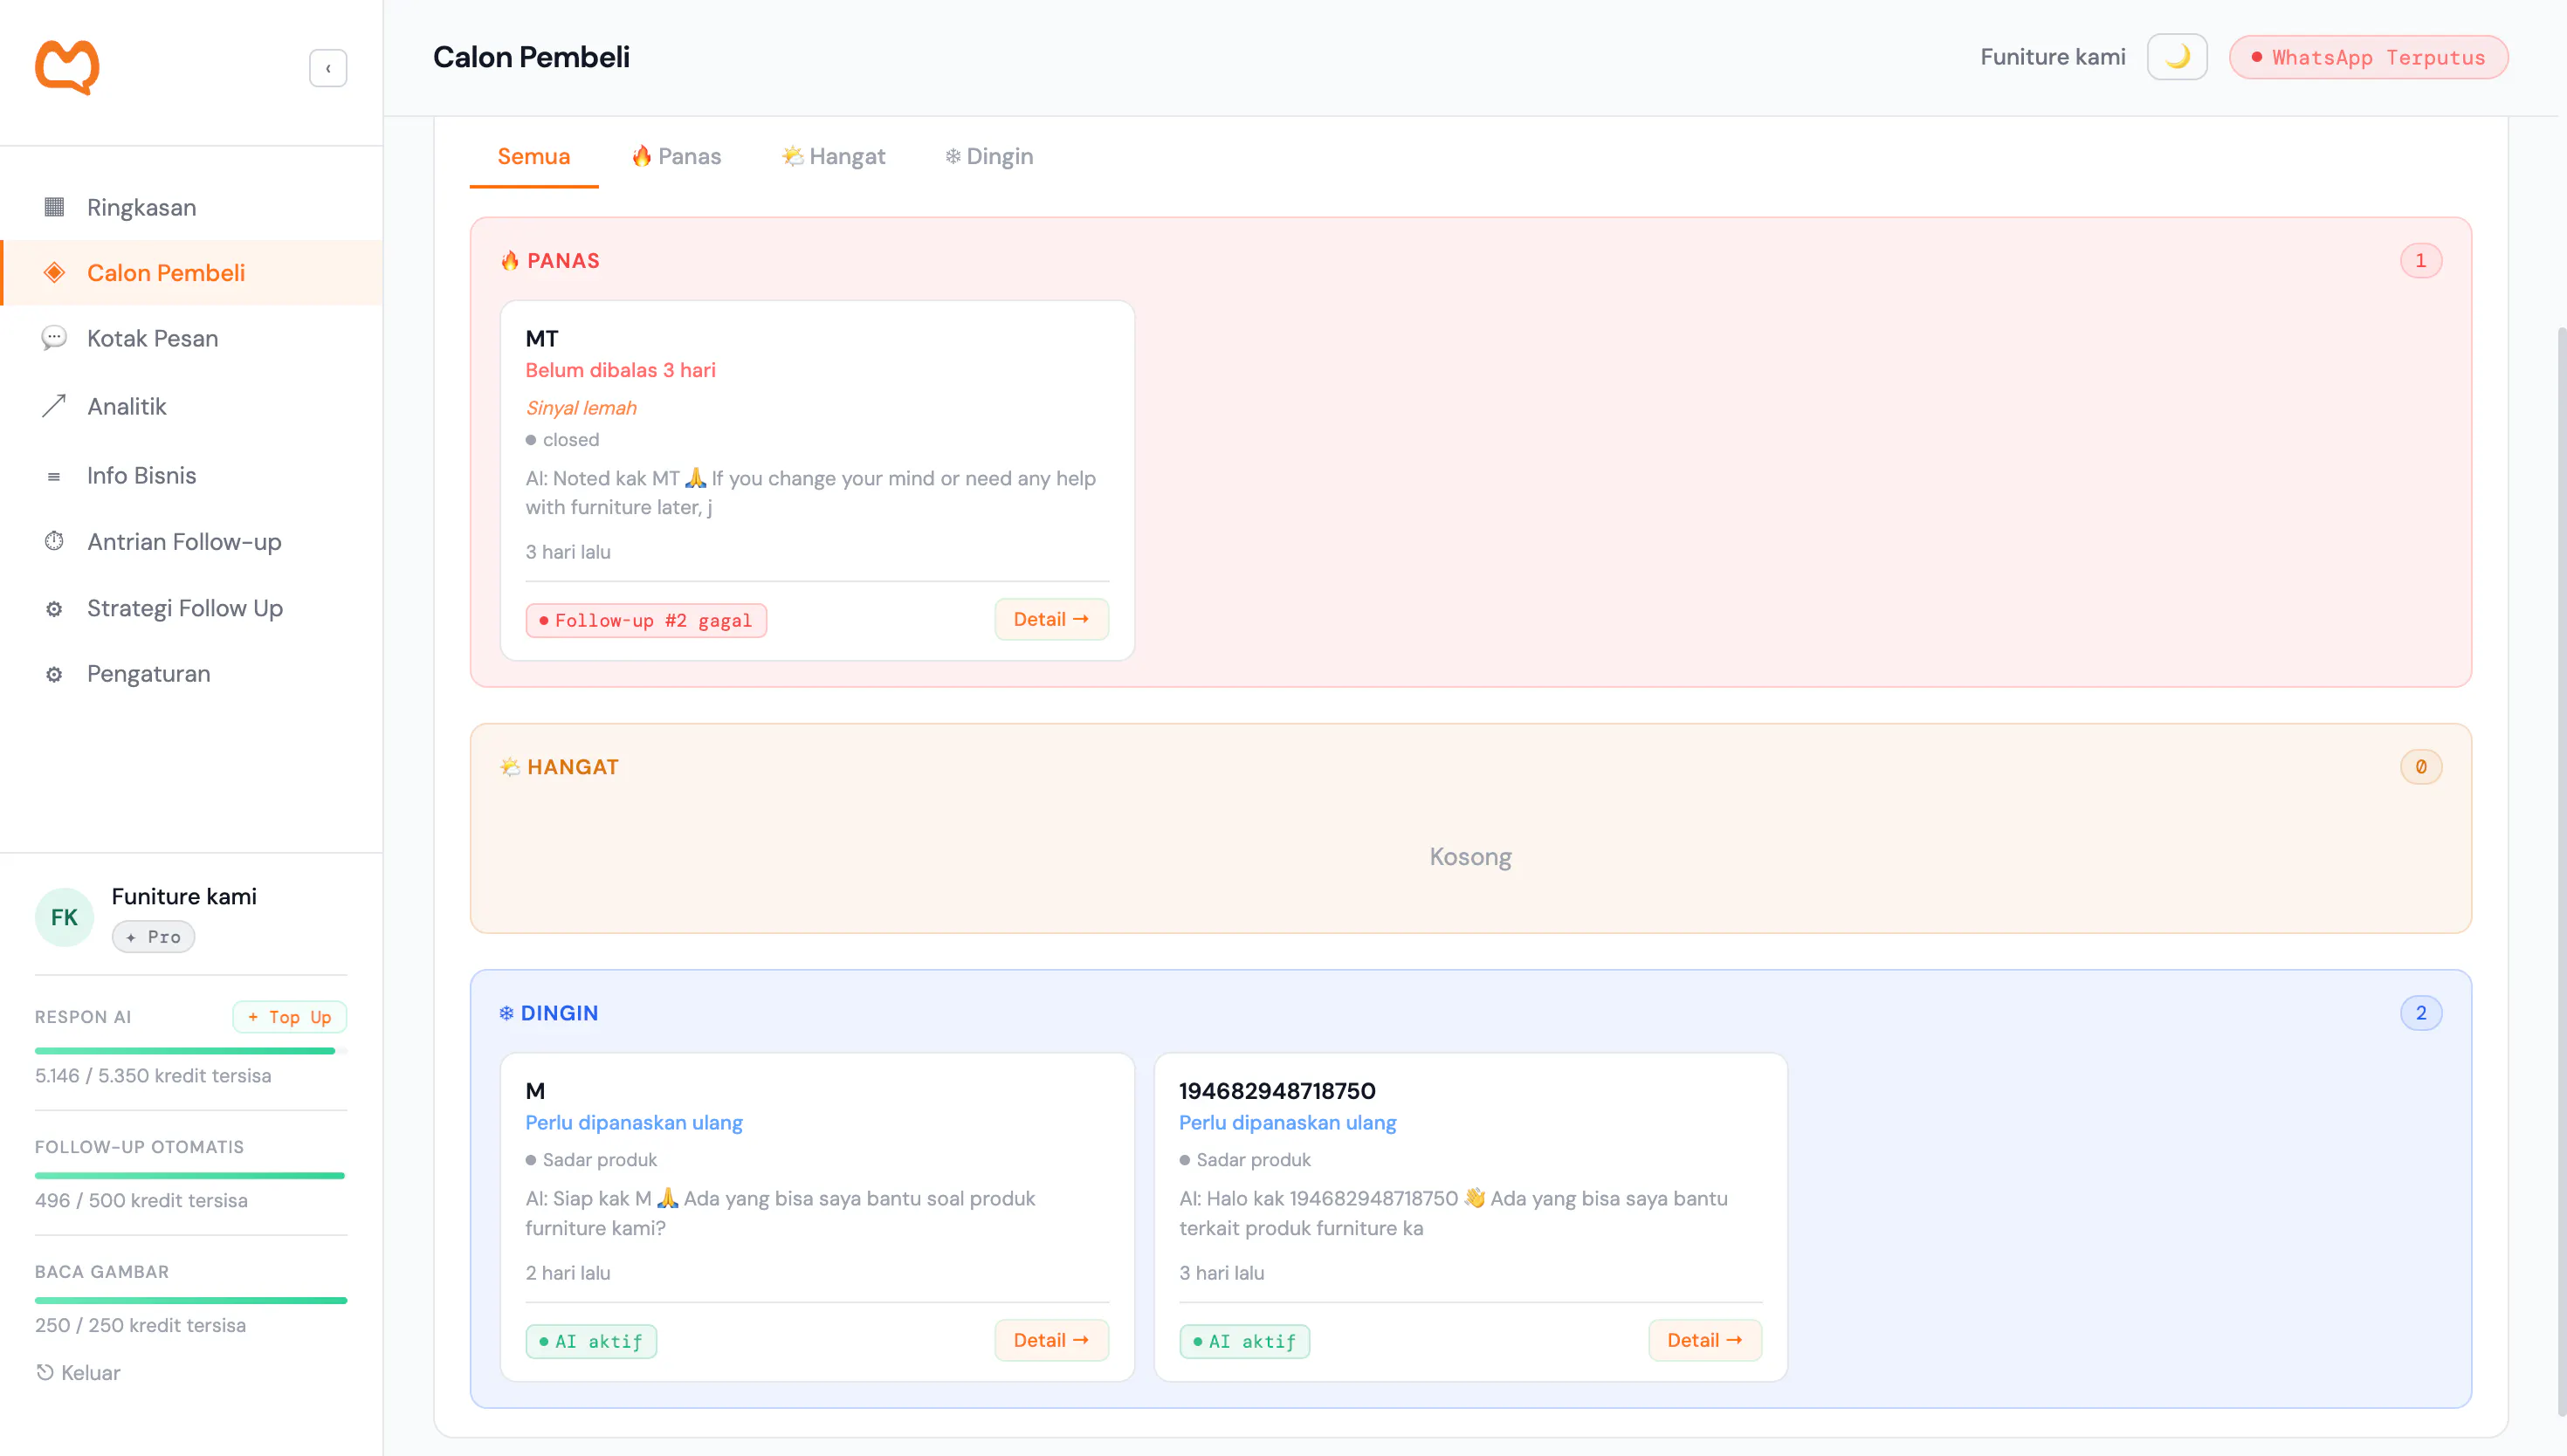Click the Calon Pembeli diamond icon

tap(54, 272)
